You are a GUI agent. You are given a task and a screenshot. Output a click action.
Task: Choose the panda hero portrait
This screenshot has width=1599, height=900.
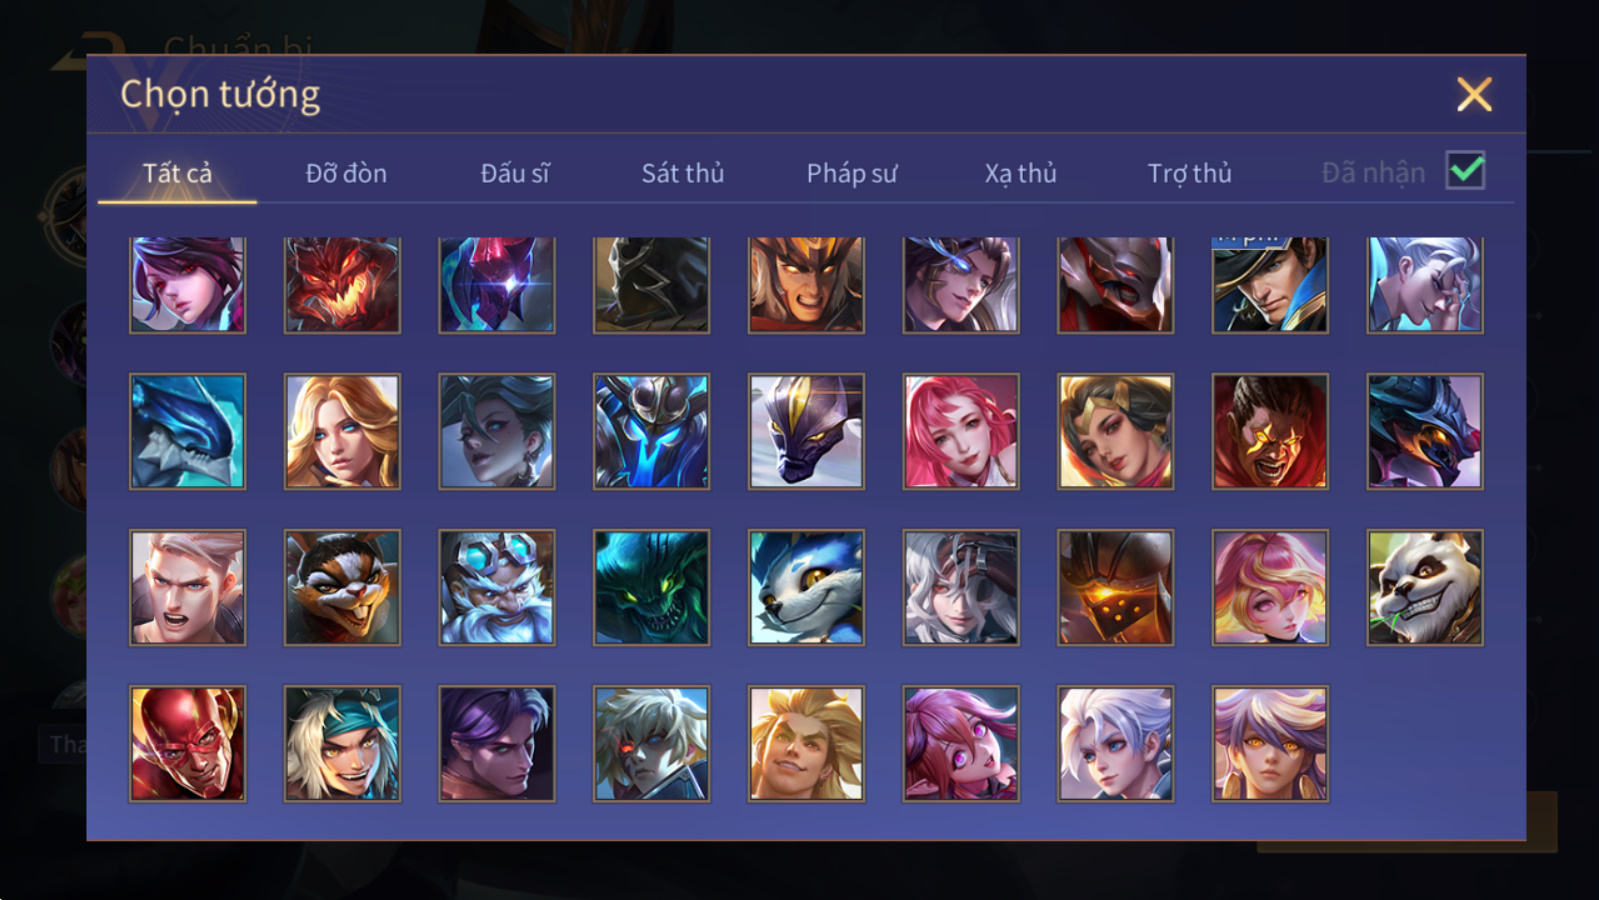1425,587
